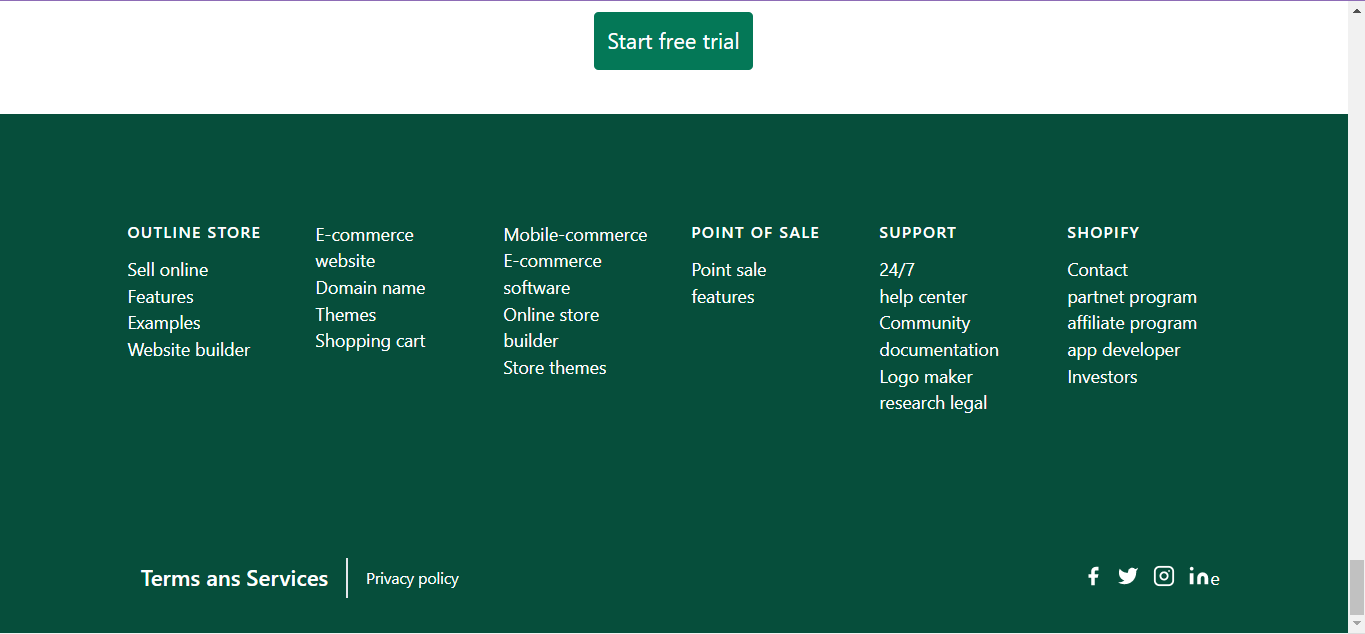Click the 24/7 help center link
The height and width of the screenshot is (634, 1365).
[922, 283]
